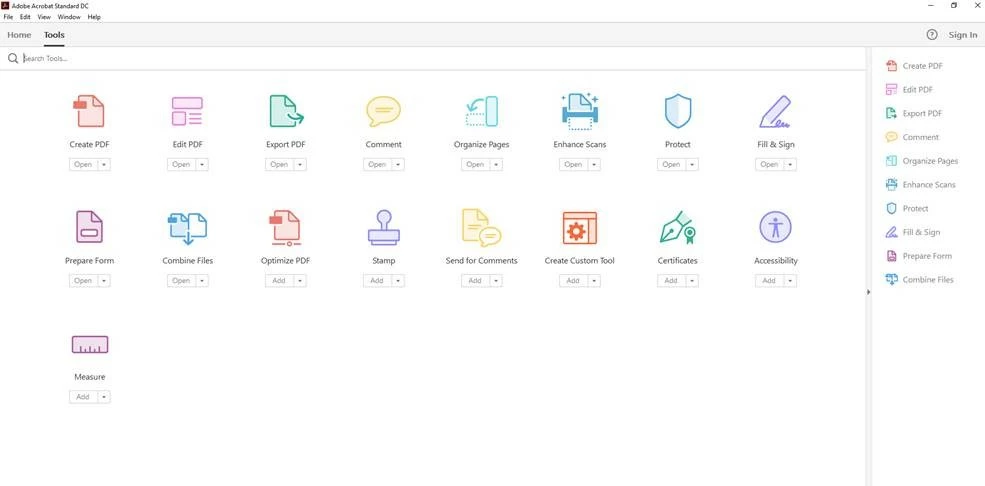985x486 pixels.
Task: Click Export PDF icon in right sidebar
Action: coord(891,113)
